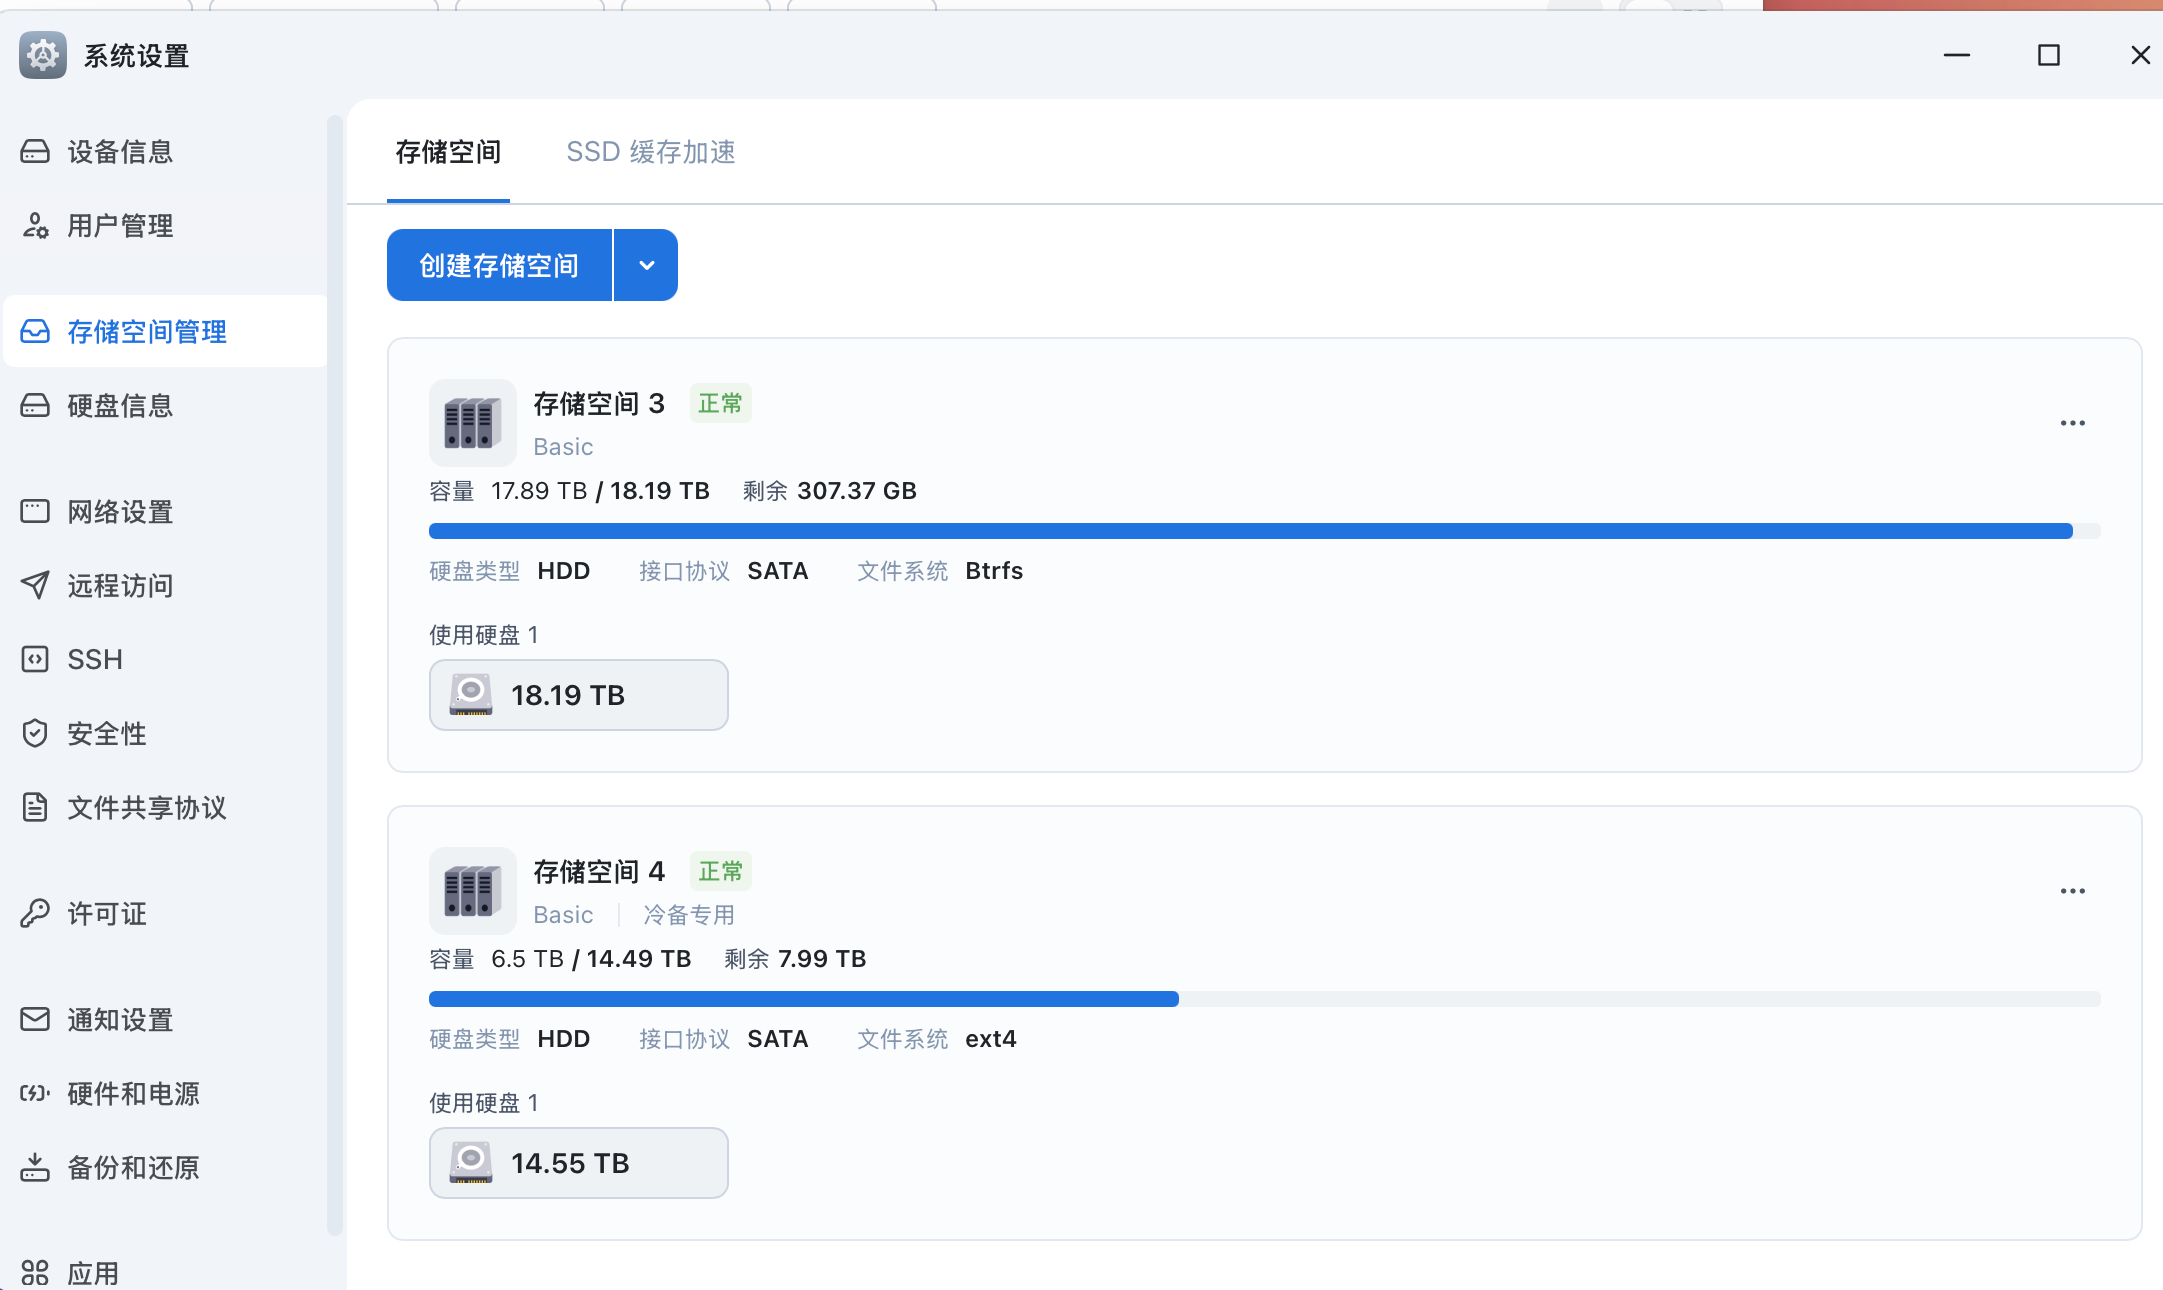Click the Security (安全性) shield icon

(x=35, y=733)
